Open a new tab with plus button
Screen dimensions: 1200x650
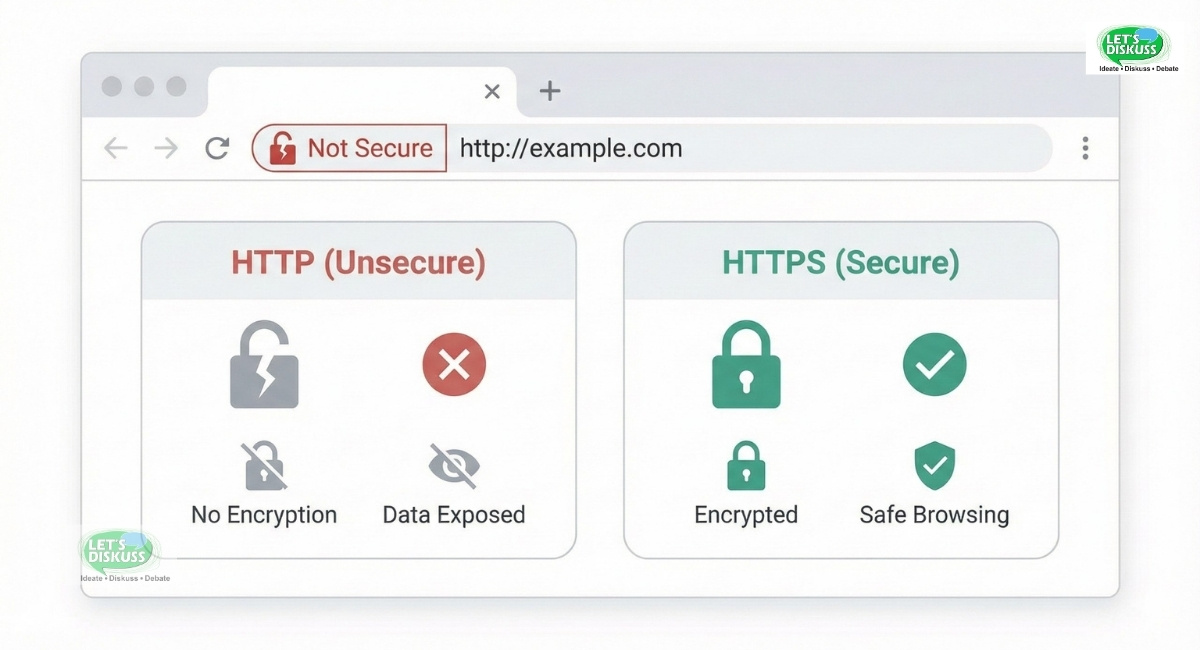pos(549,91)
